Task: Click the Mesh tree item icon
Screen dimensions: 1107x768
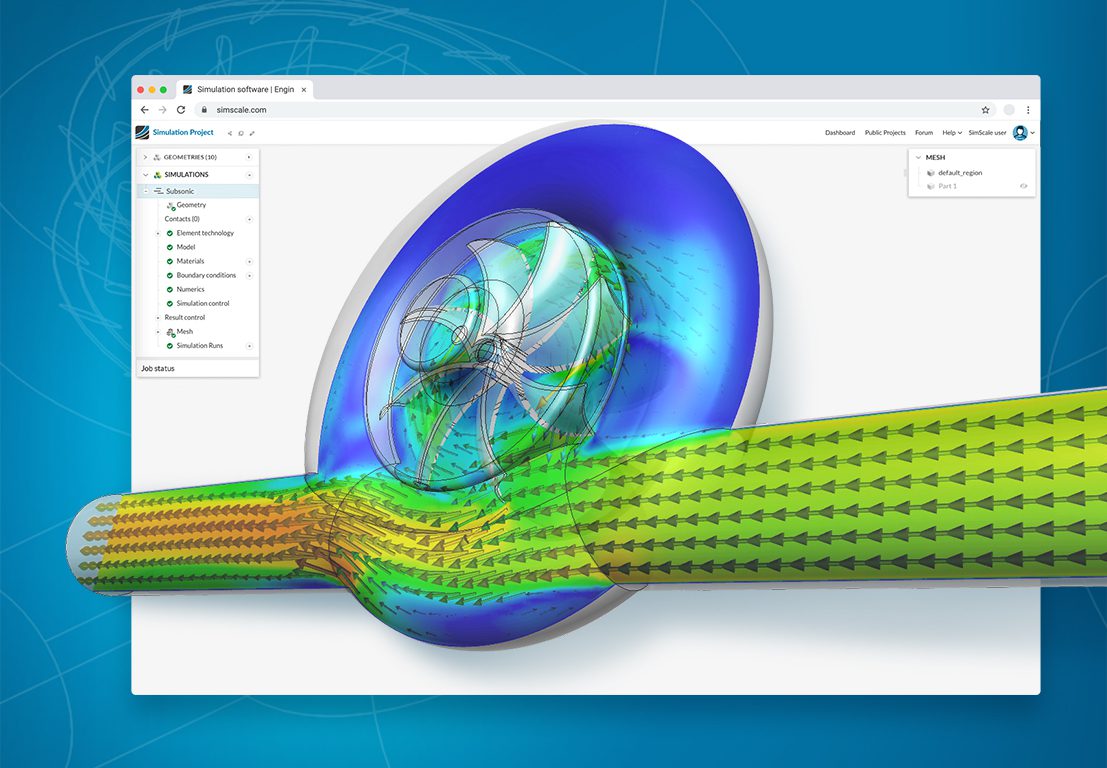Action: point(170,332)
